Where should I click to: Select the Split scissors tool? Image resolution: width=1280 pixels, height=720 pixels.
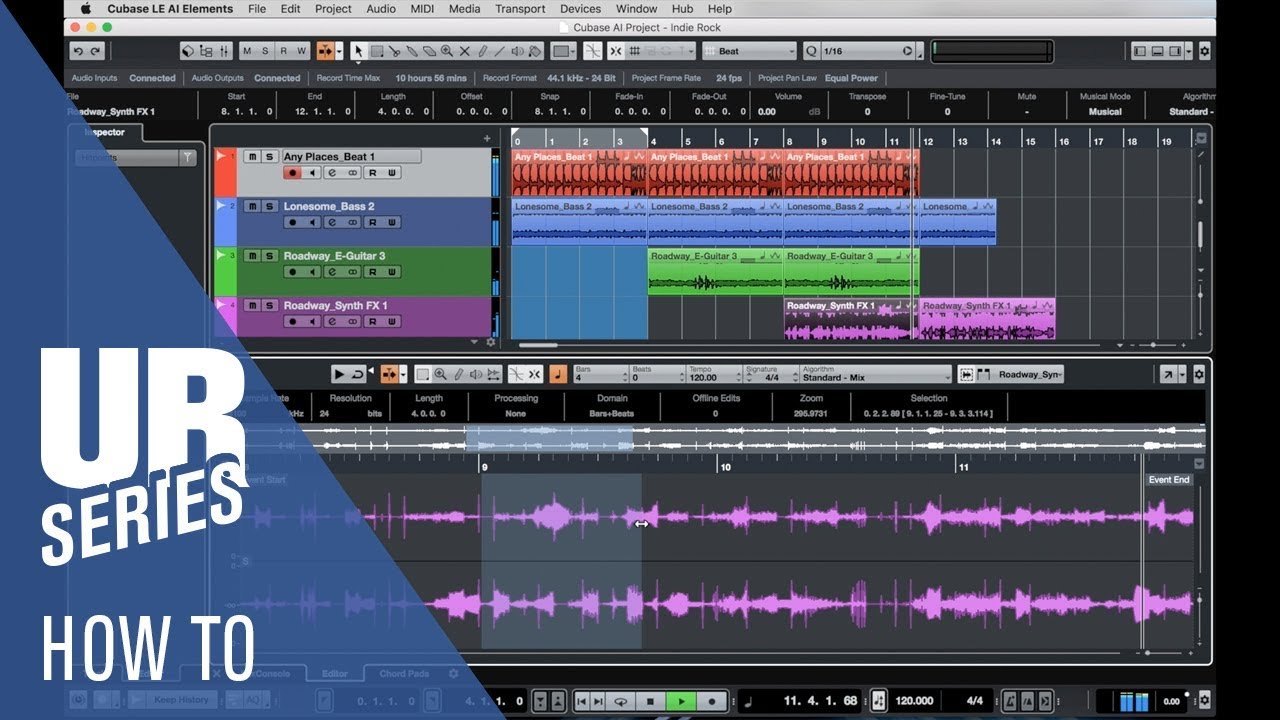coord(394,51)
